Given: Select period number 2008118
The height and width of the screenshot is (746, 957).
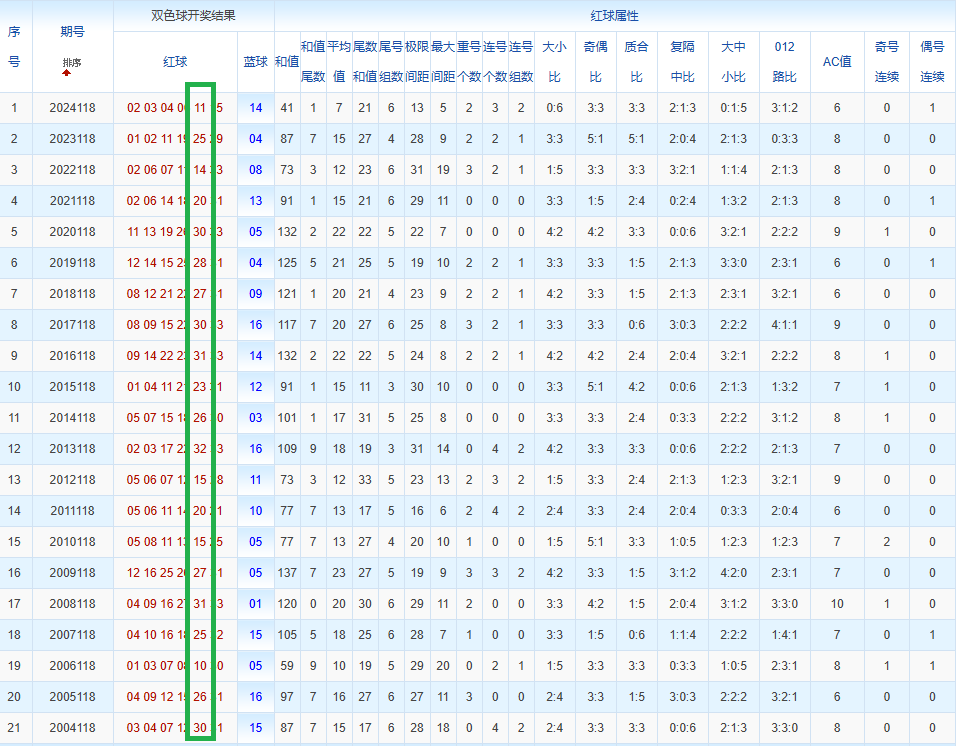Looking at the screenshot, I should click(73, 604).
